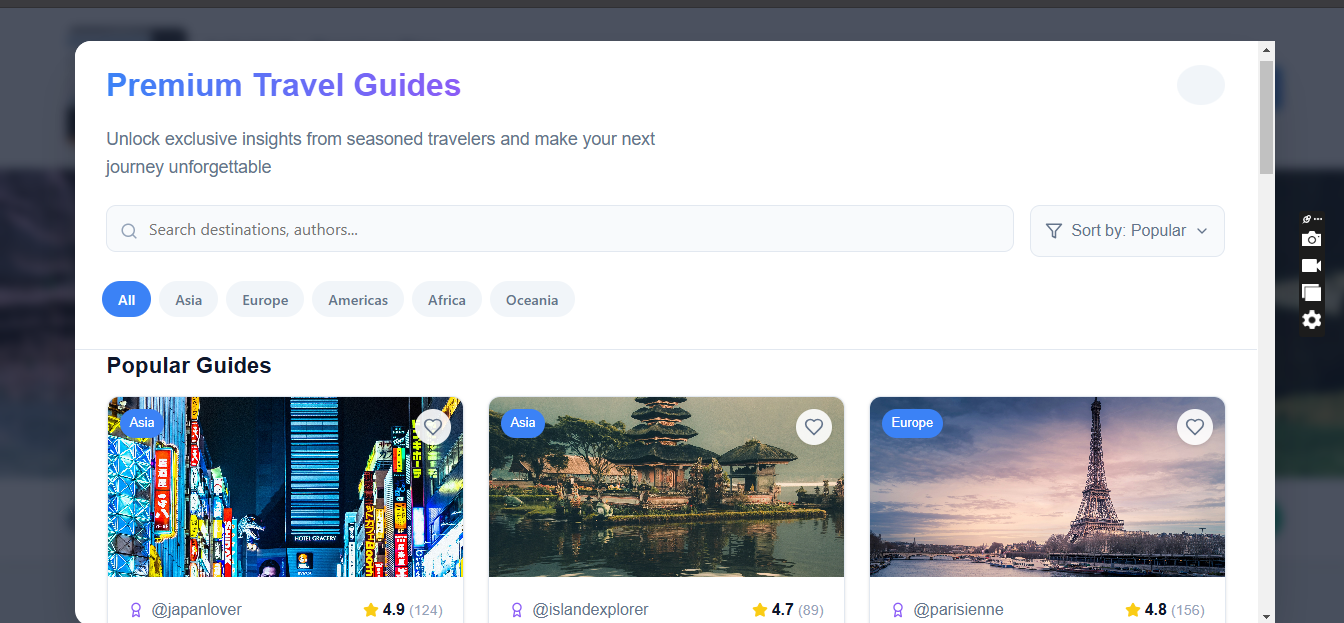This screenshot has width=1344, height=623.
Task: Click the Asia badge on temple card
Action: 523,423
